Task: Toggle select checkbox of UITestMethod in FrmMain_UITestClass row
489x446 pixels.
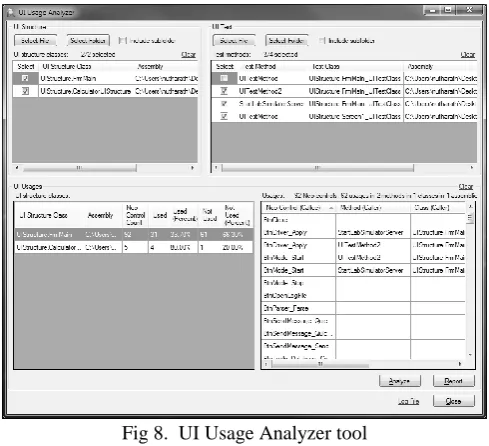Action: pyautogui.click(x=224, y=78)
